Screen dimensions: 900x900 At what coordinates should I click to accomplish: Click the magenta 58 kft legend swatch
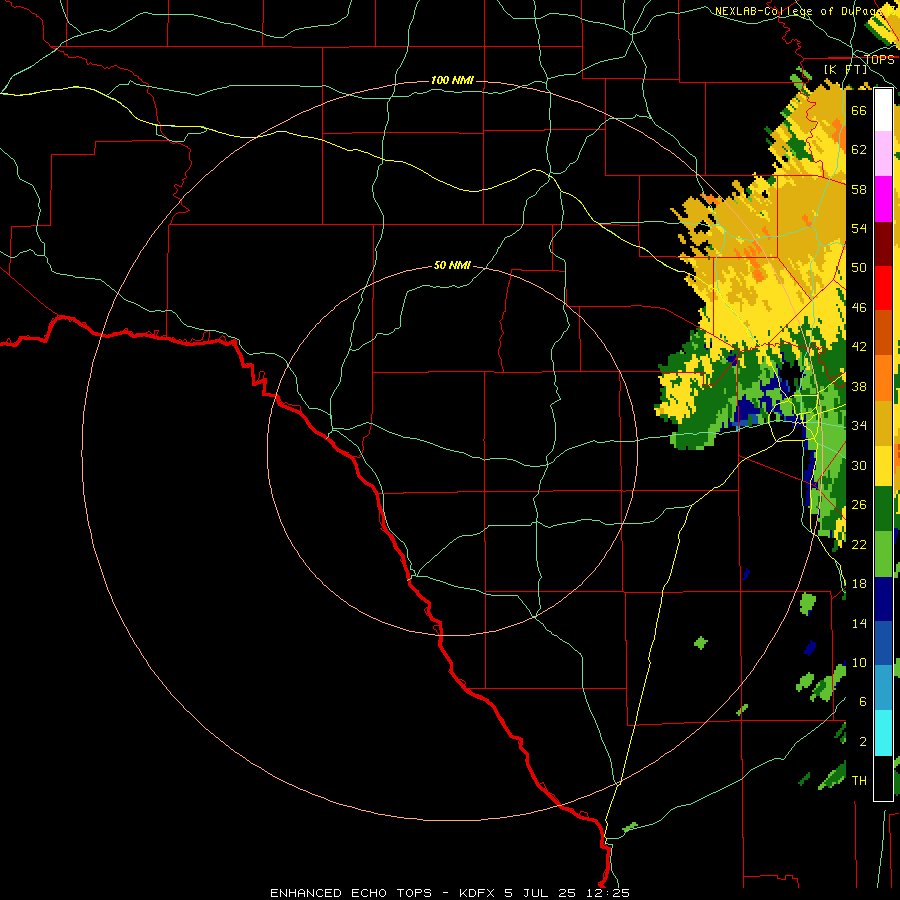pos(883,199)
